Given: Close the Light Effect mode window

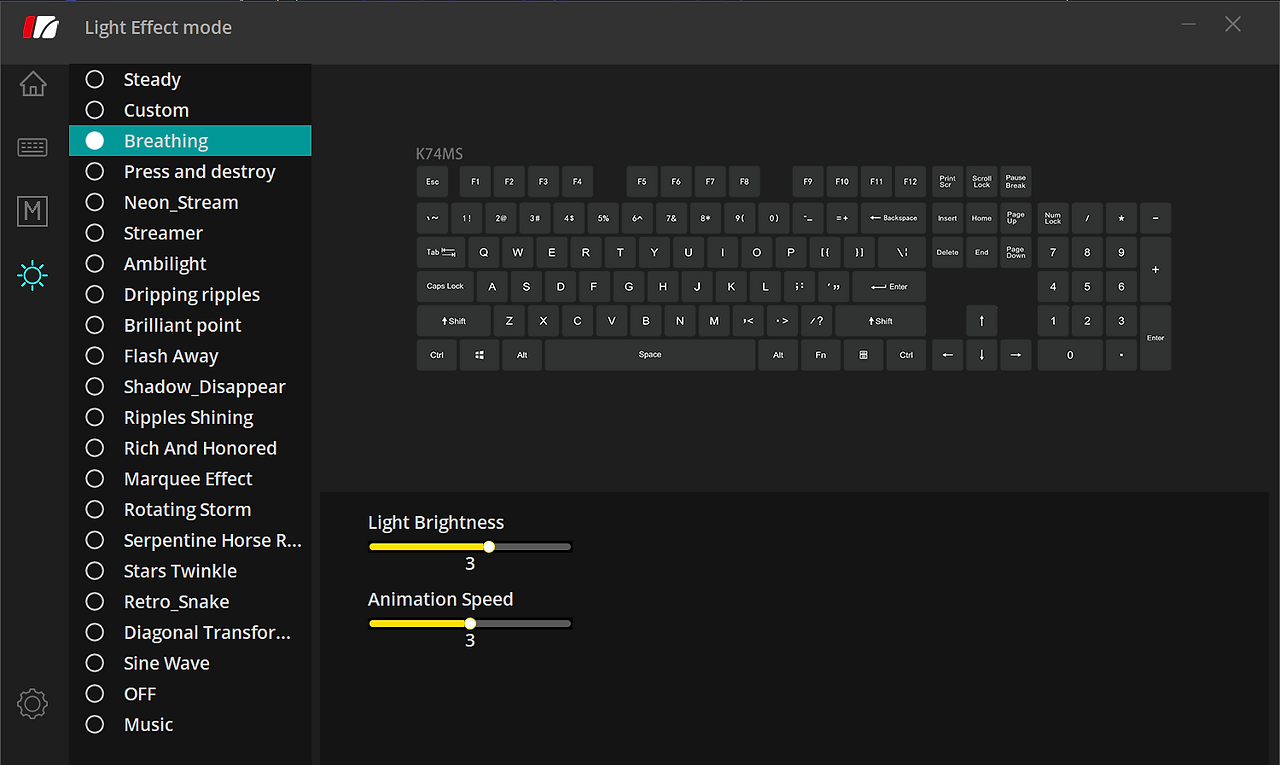Looking at the screenshot, I should pos(1233,24).
